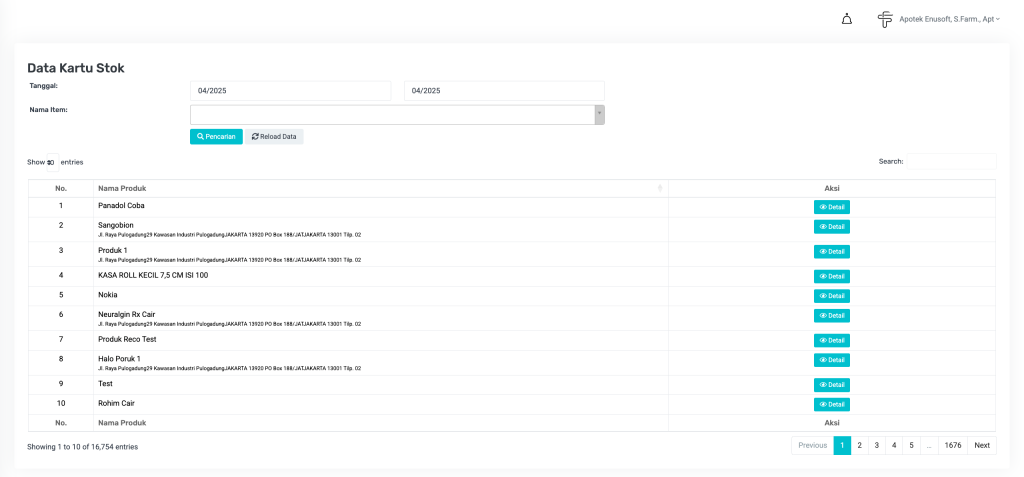The width and height of the screenshot is (1024, 477).
Task: Click the notification bell icon
Action: pos(847,19)
